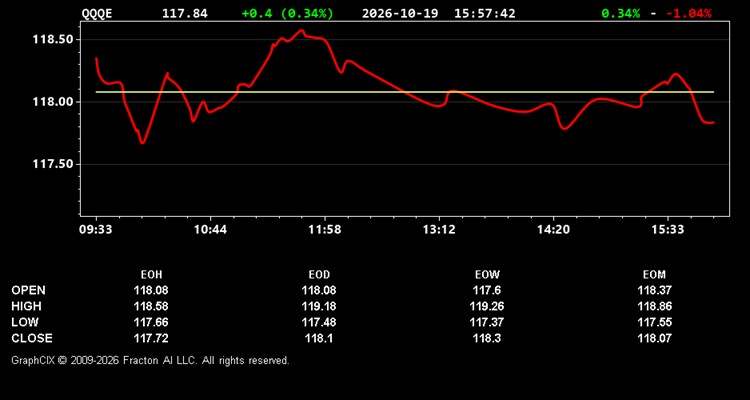750x400 pixels.
Task: Click the CLOSE row label
Action: click(32, 338)
